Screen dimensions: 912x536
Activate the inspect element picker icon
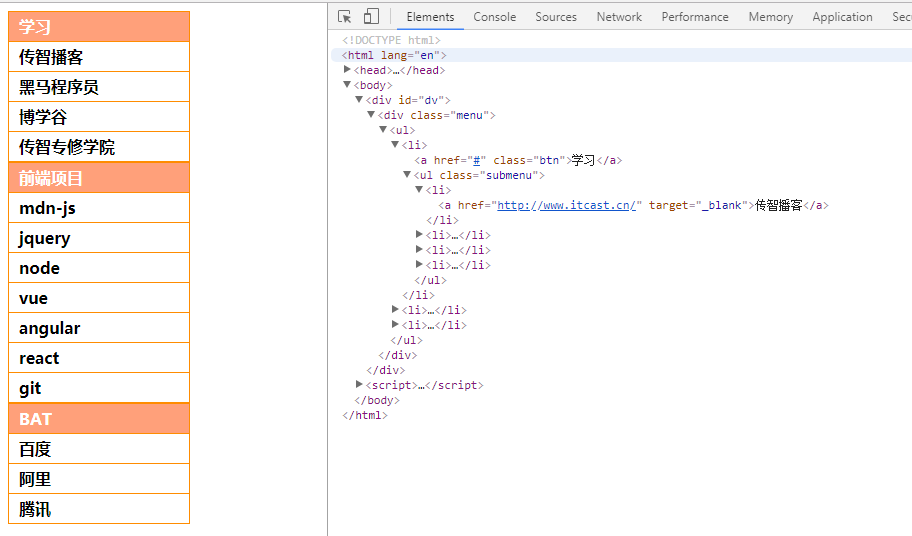pyautogui.click(x=345, y=16)
